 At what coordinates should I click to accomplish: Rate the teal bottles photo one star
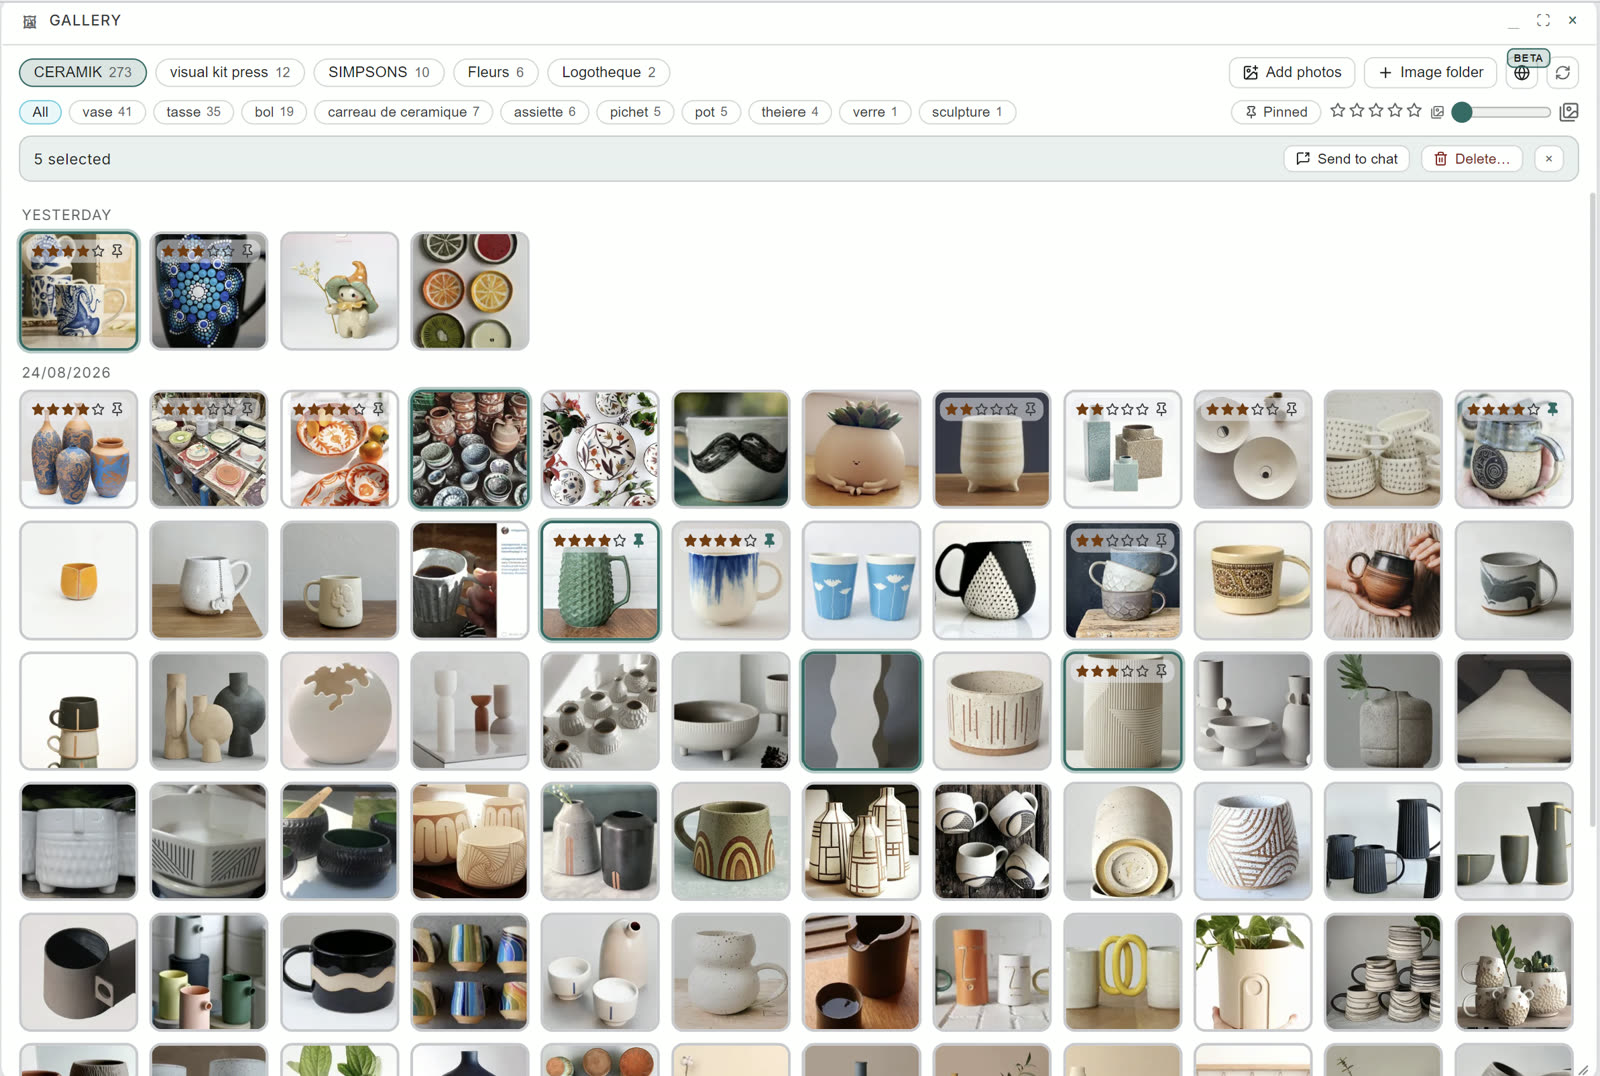[x=1082, y=409]
